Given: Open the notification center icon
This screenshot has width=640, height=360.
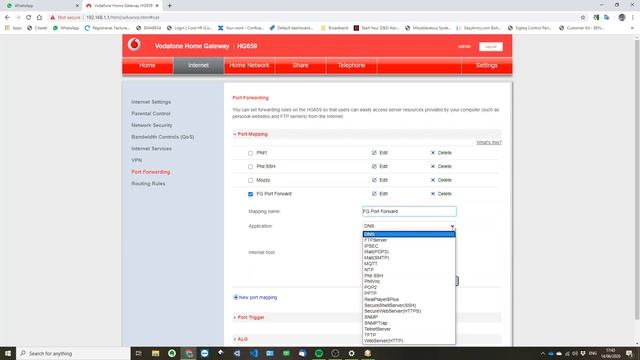Looking at the screenshot, I should [629, 353].
